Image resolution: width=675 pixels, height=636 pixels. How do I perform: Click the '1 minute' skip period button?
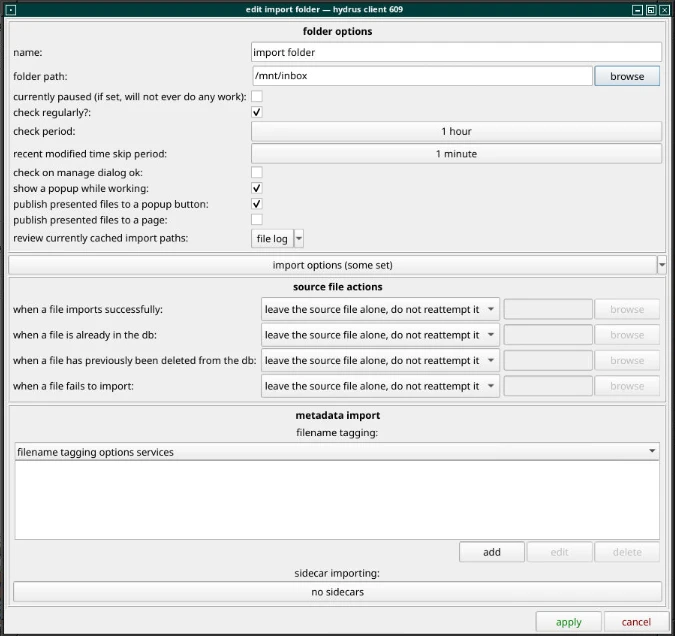click(456, 154)
